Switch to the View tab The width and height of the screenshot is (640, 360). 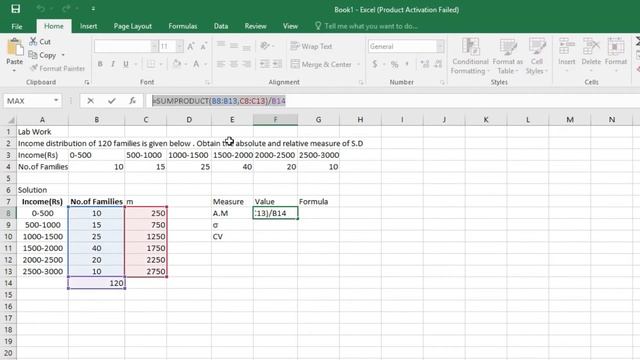[290, 26]
